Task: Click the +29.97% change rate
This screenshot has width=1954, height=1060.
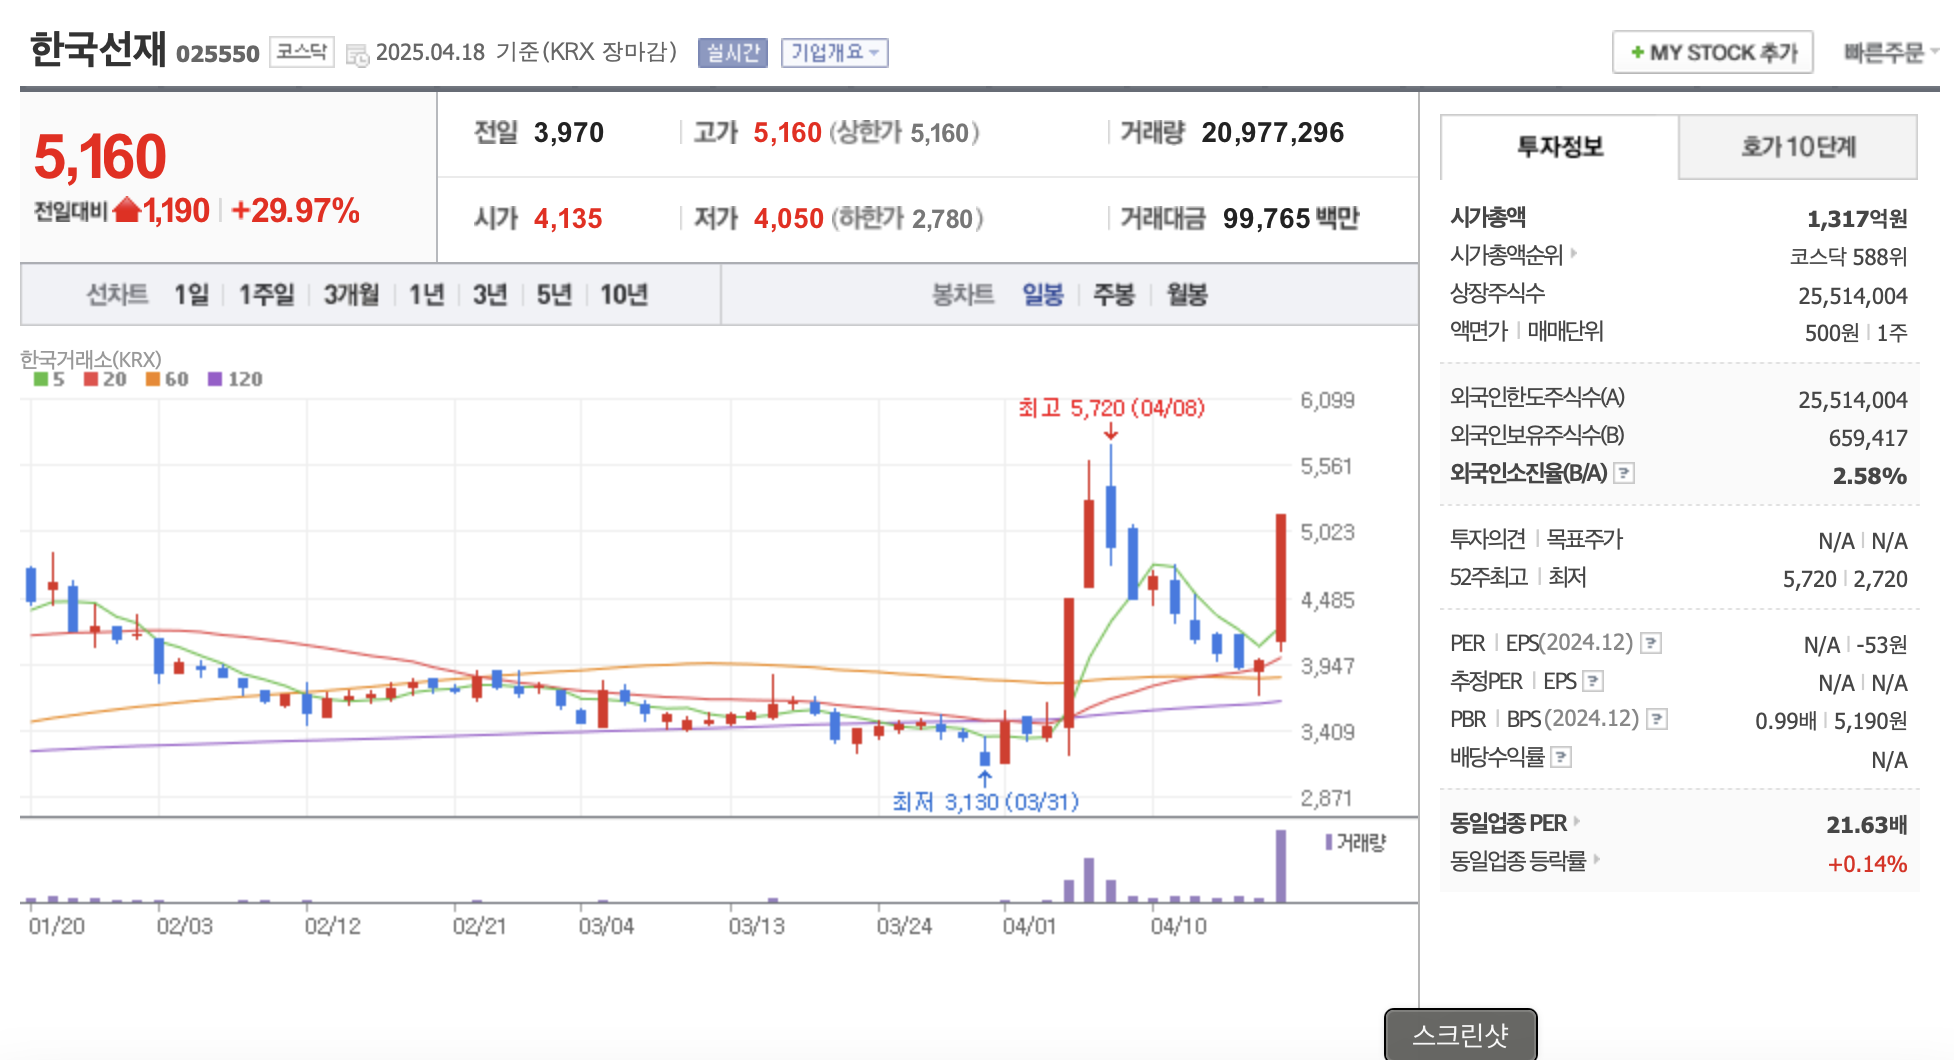Action: pyautogui.click(x=295, y=211)
